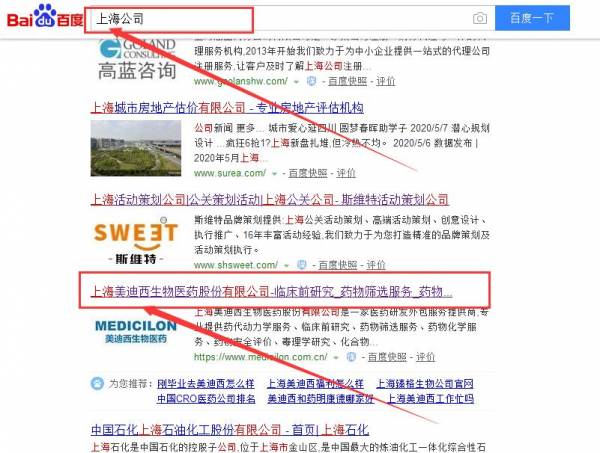The width and height of the screenshot is (600, 453).
Task: Expand dropdown arrow after www.shsweet.com
Action: click(x=286, y=265)
